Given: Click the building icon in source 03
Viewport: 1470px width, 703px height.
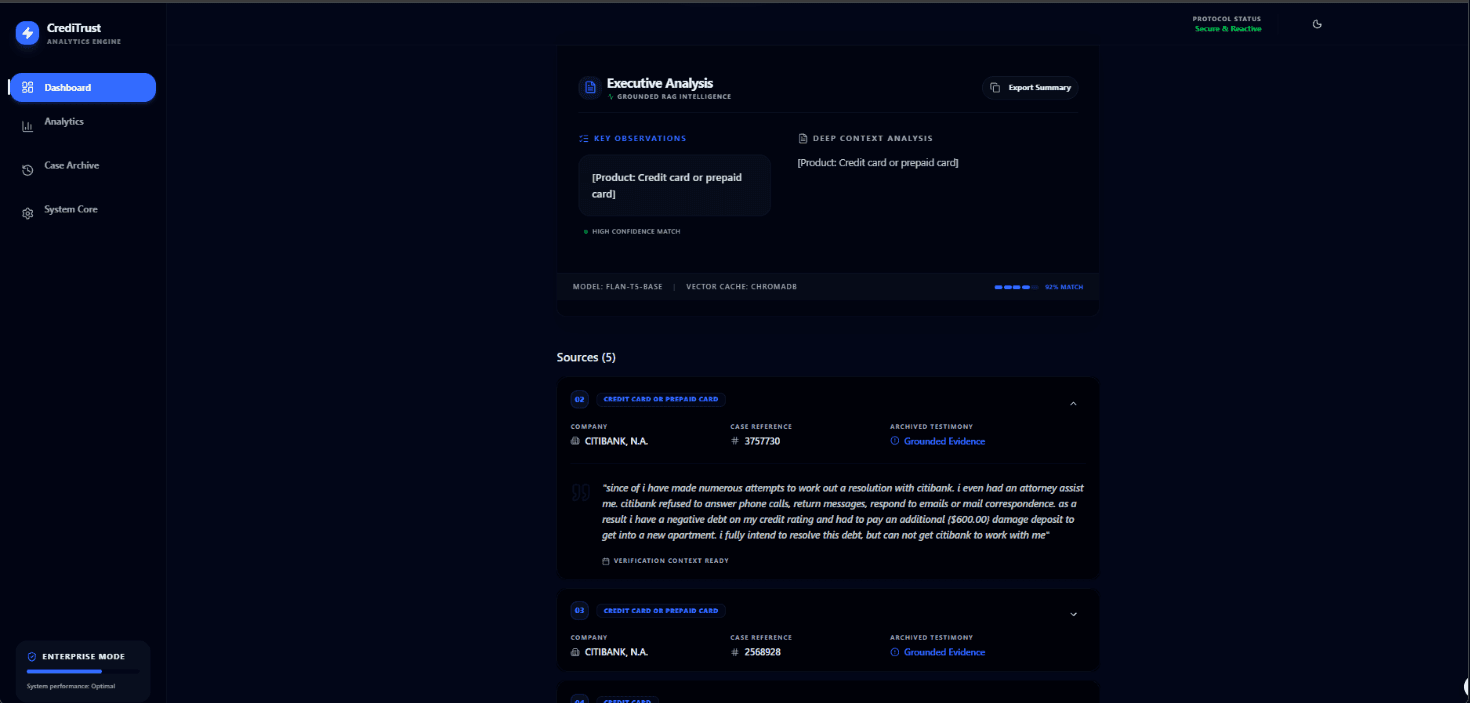Looking at the screenshot, I should [575, 652].
